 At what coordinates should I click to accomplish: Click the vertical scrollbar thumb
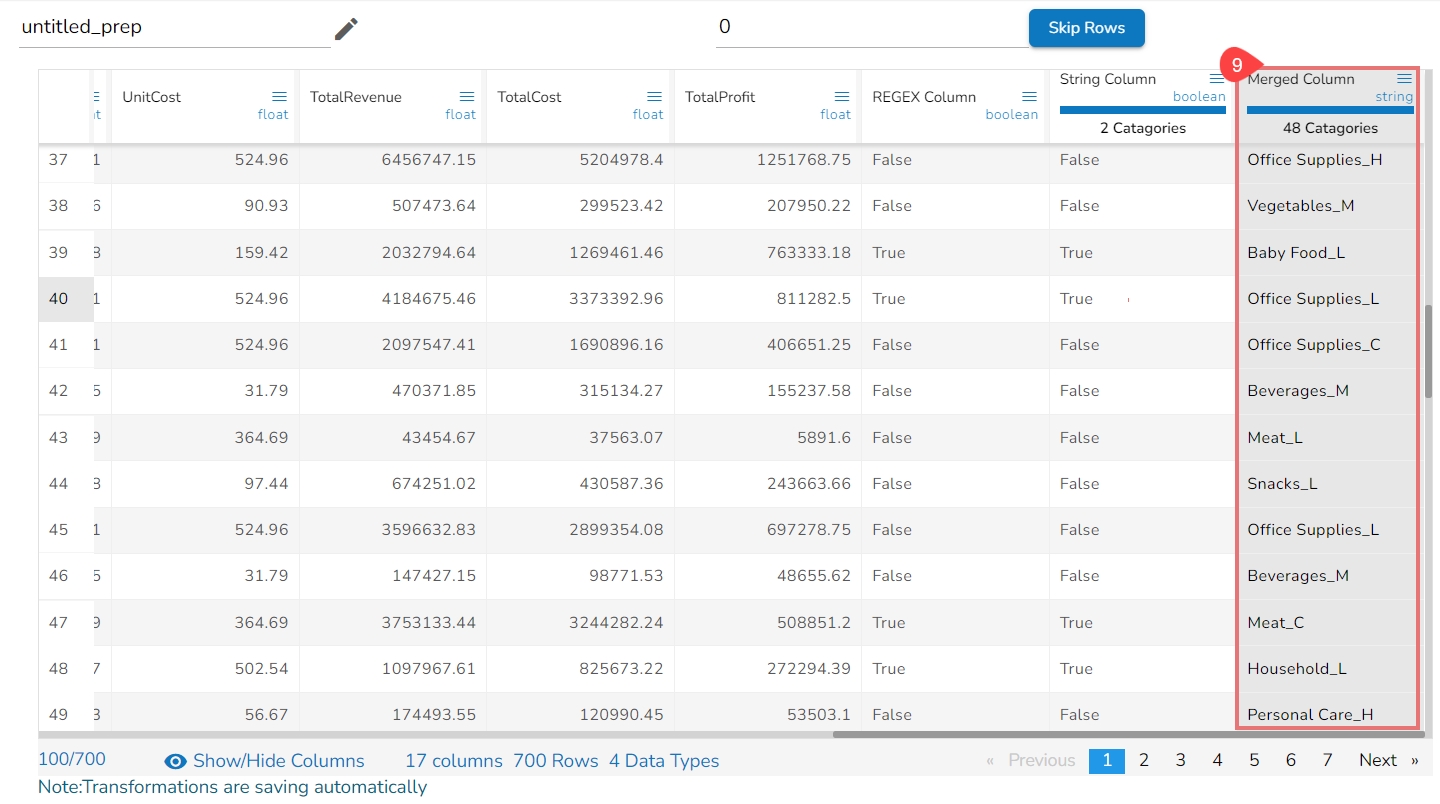pos(1428,350)
